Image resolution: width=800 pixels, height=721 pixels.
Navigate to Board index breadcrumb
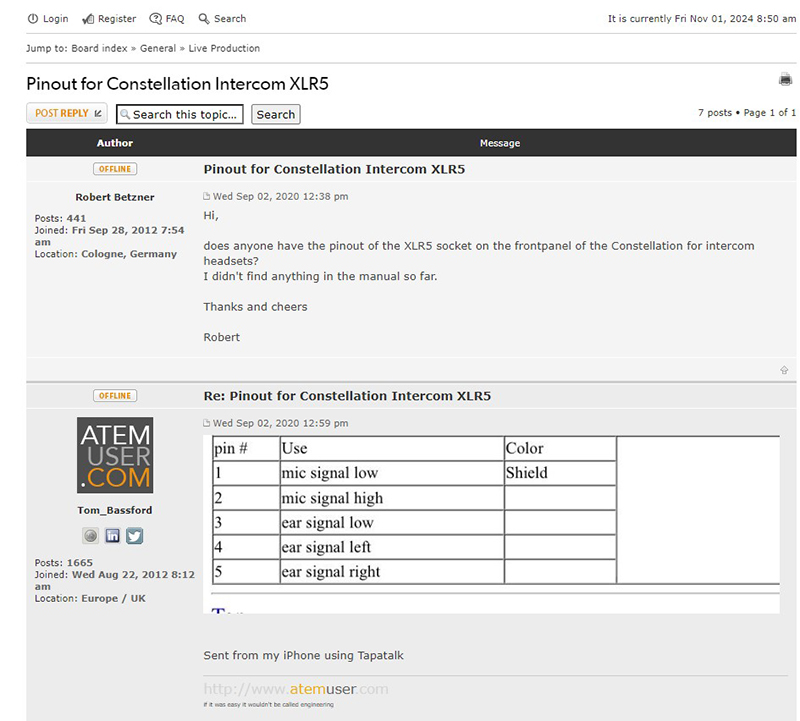(x=99, y=48)
